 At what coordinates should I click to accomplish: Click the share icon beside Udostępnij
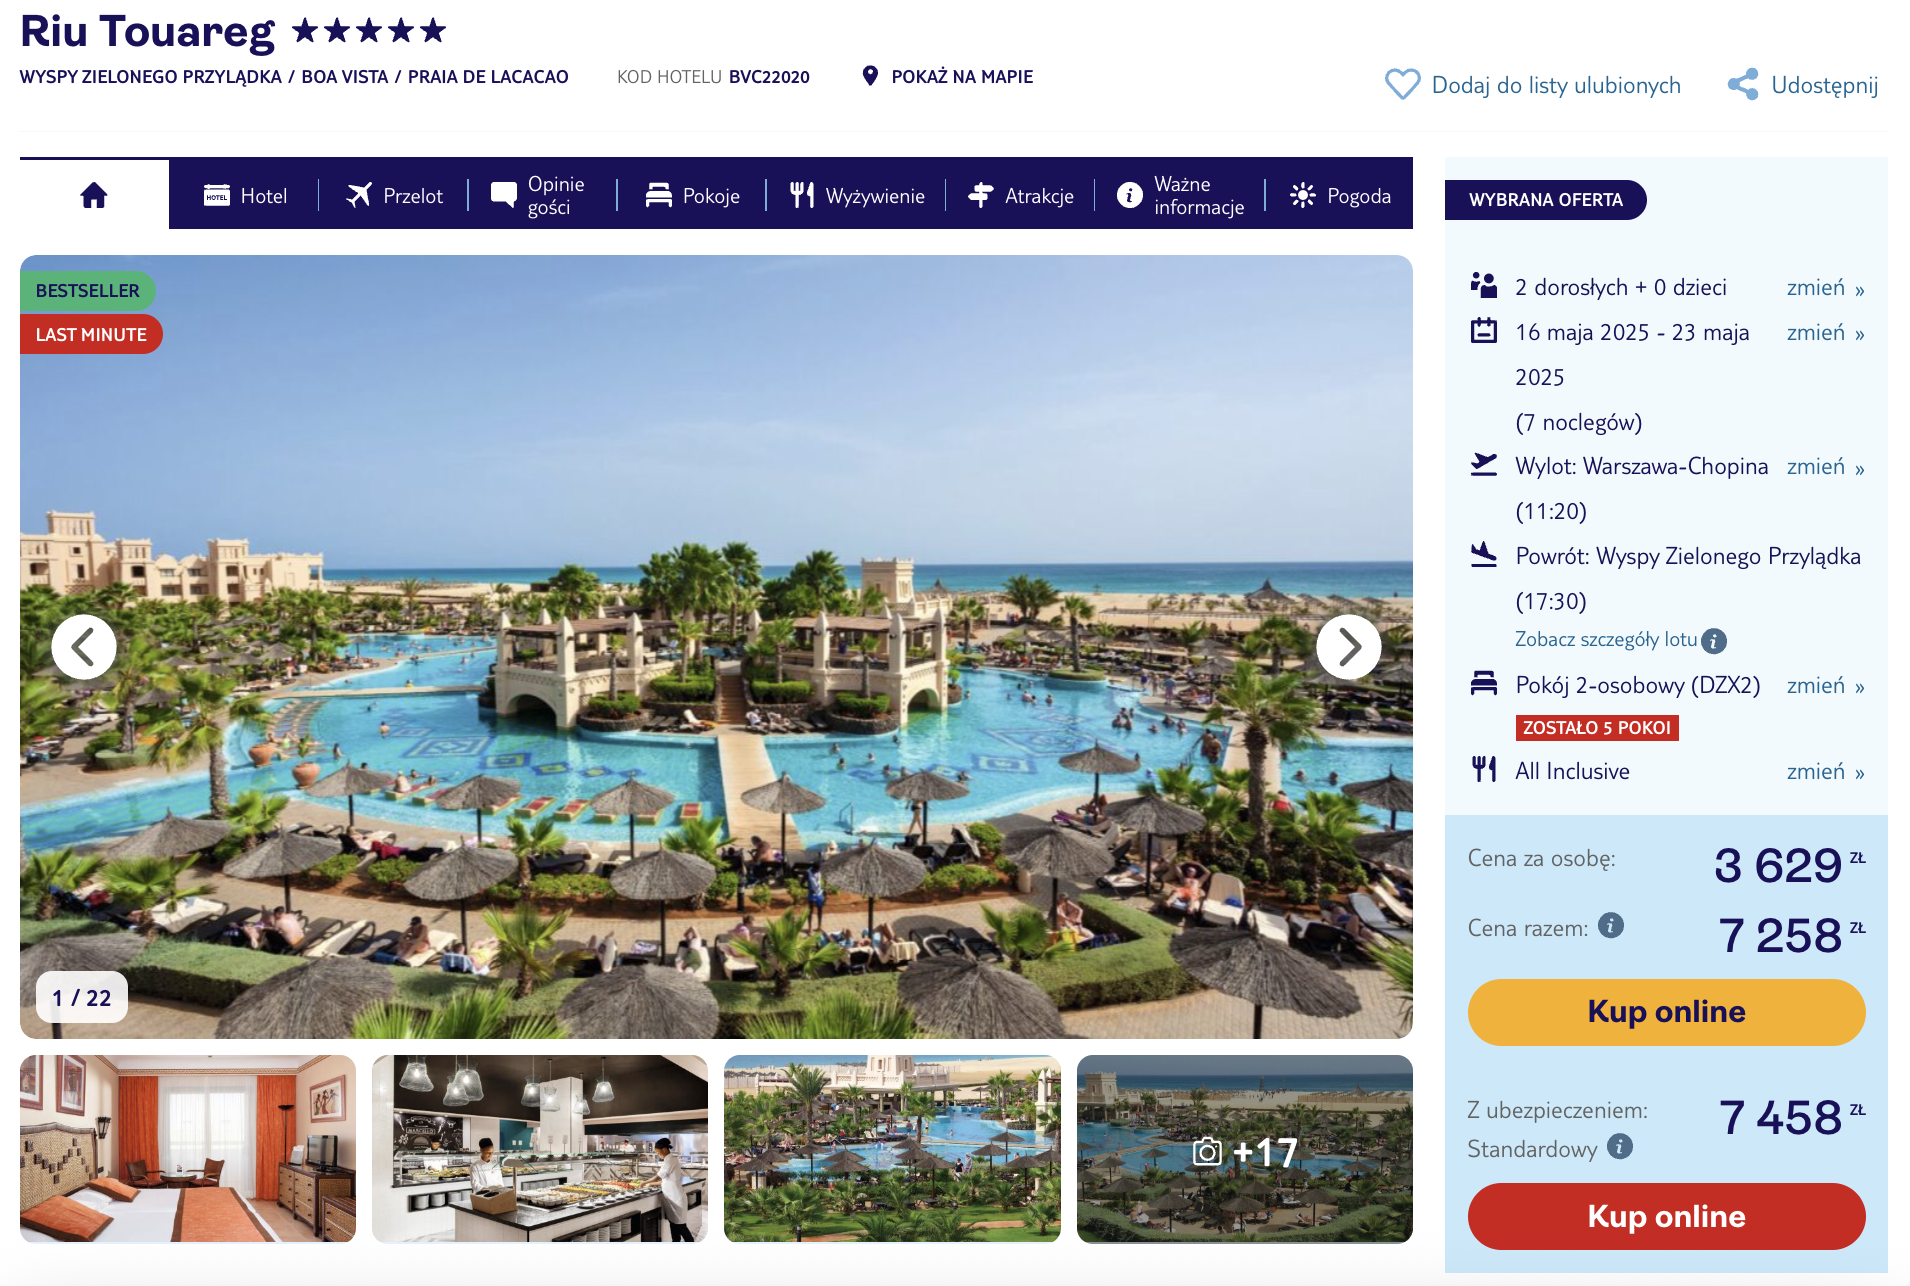click(x=1743, y=84)
